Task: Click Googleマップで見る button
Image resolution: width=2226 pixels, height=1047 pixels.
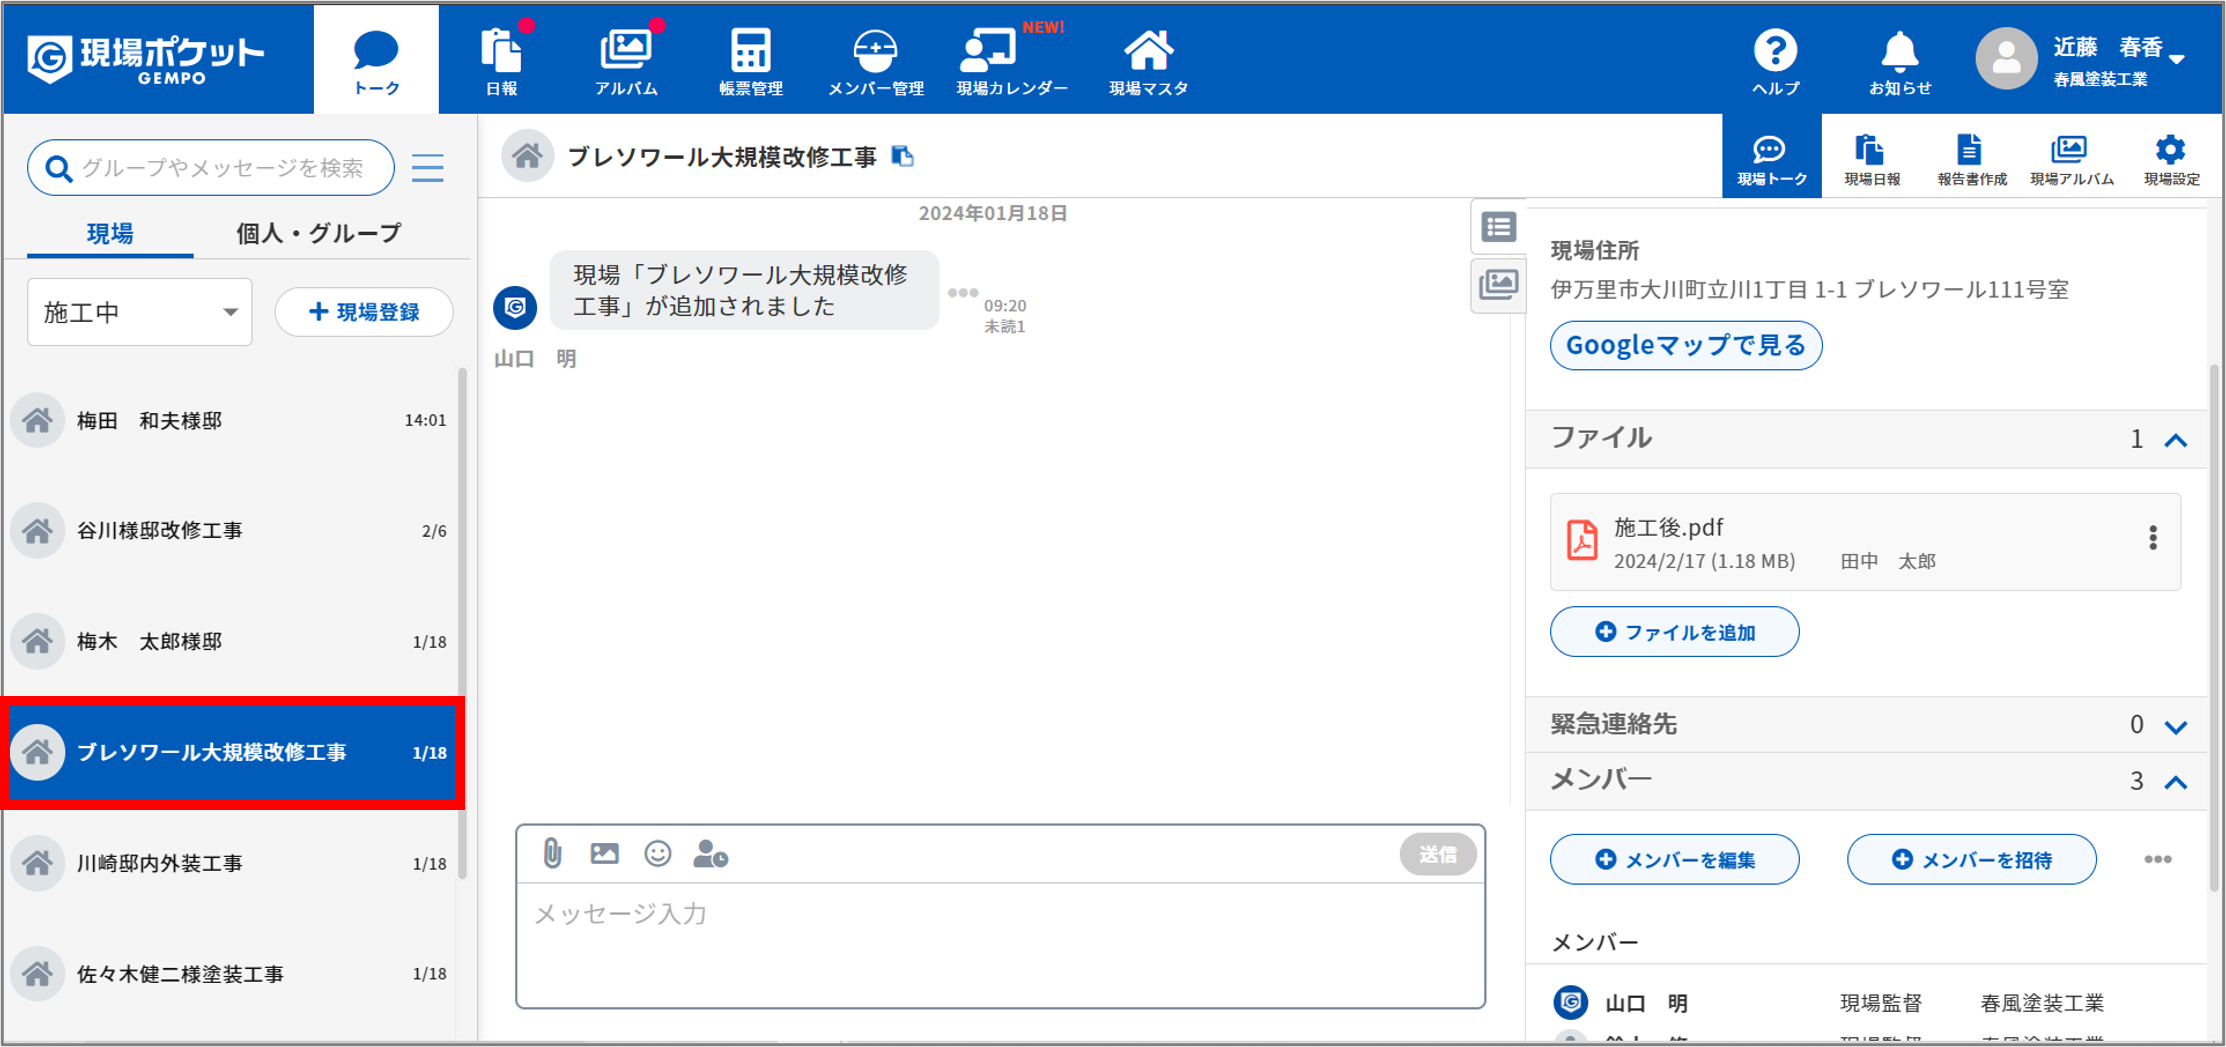Action: tap(1685, 346)
